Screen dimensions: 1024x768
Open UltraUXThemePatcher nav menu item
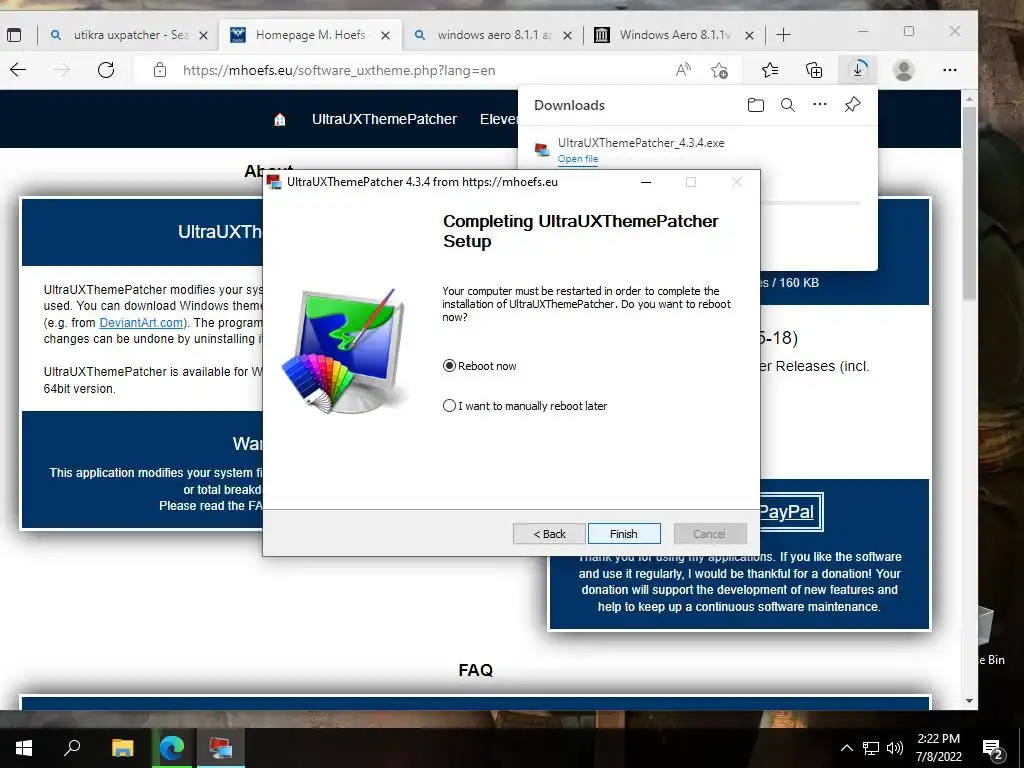[x=384, y=119]
